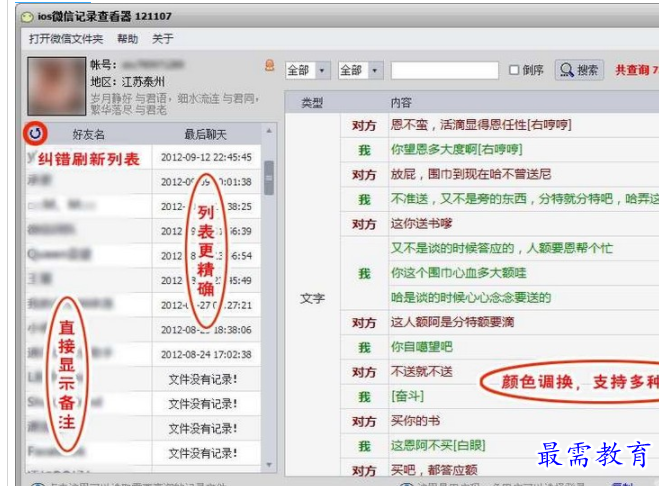Viewport: 659px width, 486px height.
Task: Select the message 这人额阿是分特额要滴
Action: [x=452, y=322]
